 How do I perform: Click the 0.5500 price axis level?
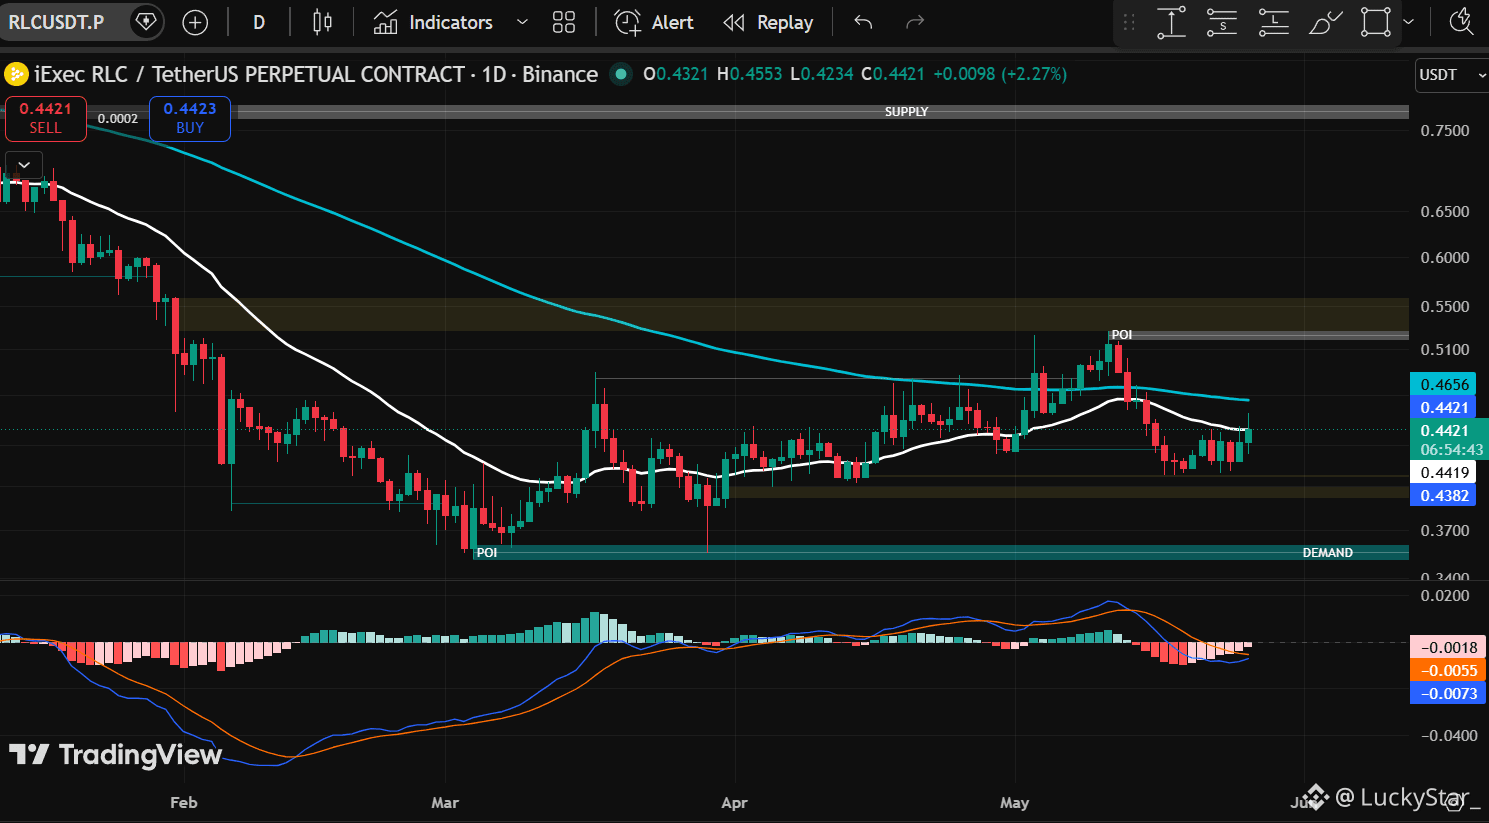pyautogui.click(x=1445, y=307)
